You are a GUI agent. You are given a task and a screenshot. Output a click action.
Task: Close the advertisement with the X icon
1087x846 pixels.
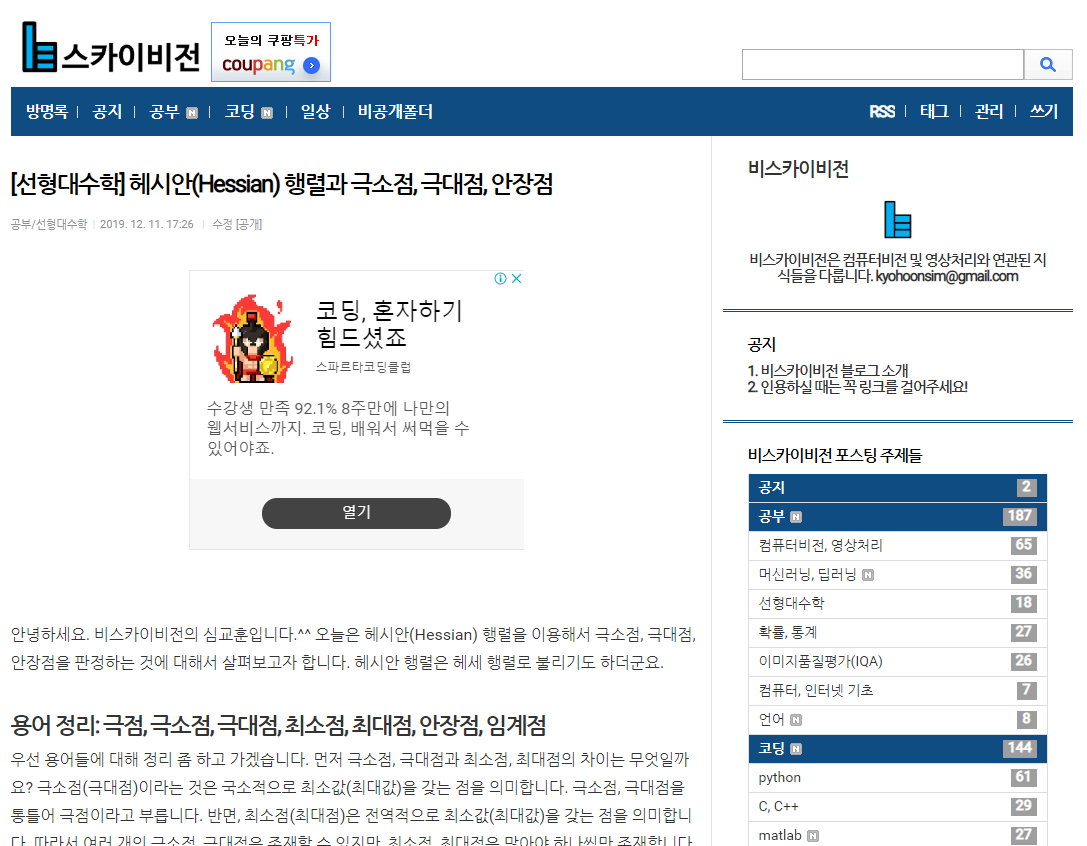[x=516, y=278]
